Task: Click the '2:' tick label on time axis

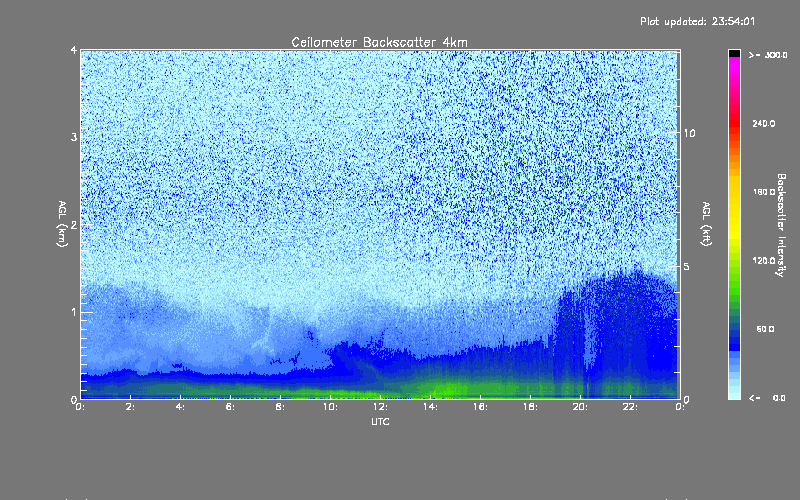Action: point(130,407)
